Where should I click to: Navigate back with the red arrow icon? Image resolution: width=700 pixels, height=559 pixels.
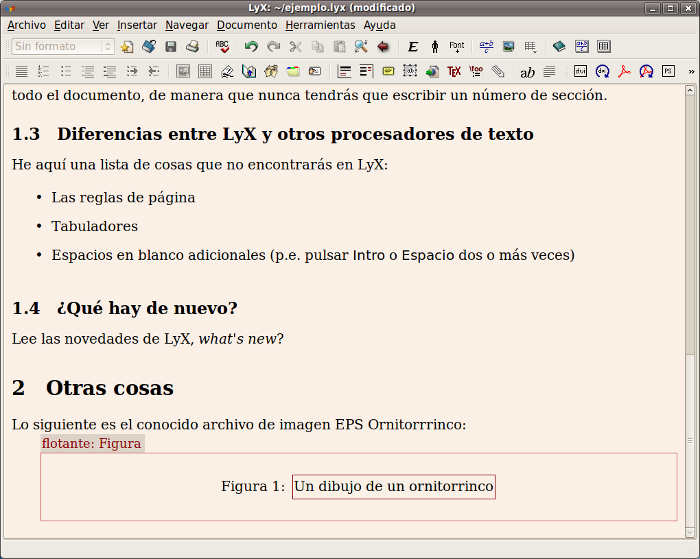[383, 46]
